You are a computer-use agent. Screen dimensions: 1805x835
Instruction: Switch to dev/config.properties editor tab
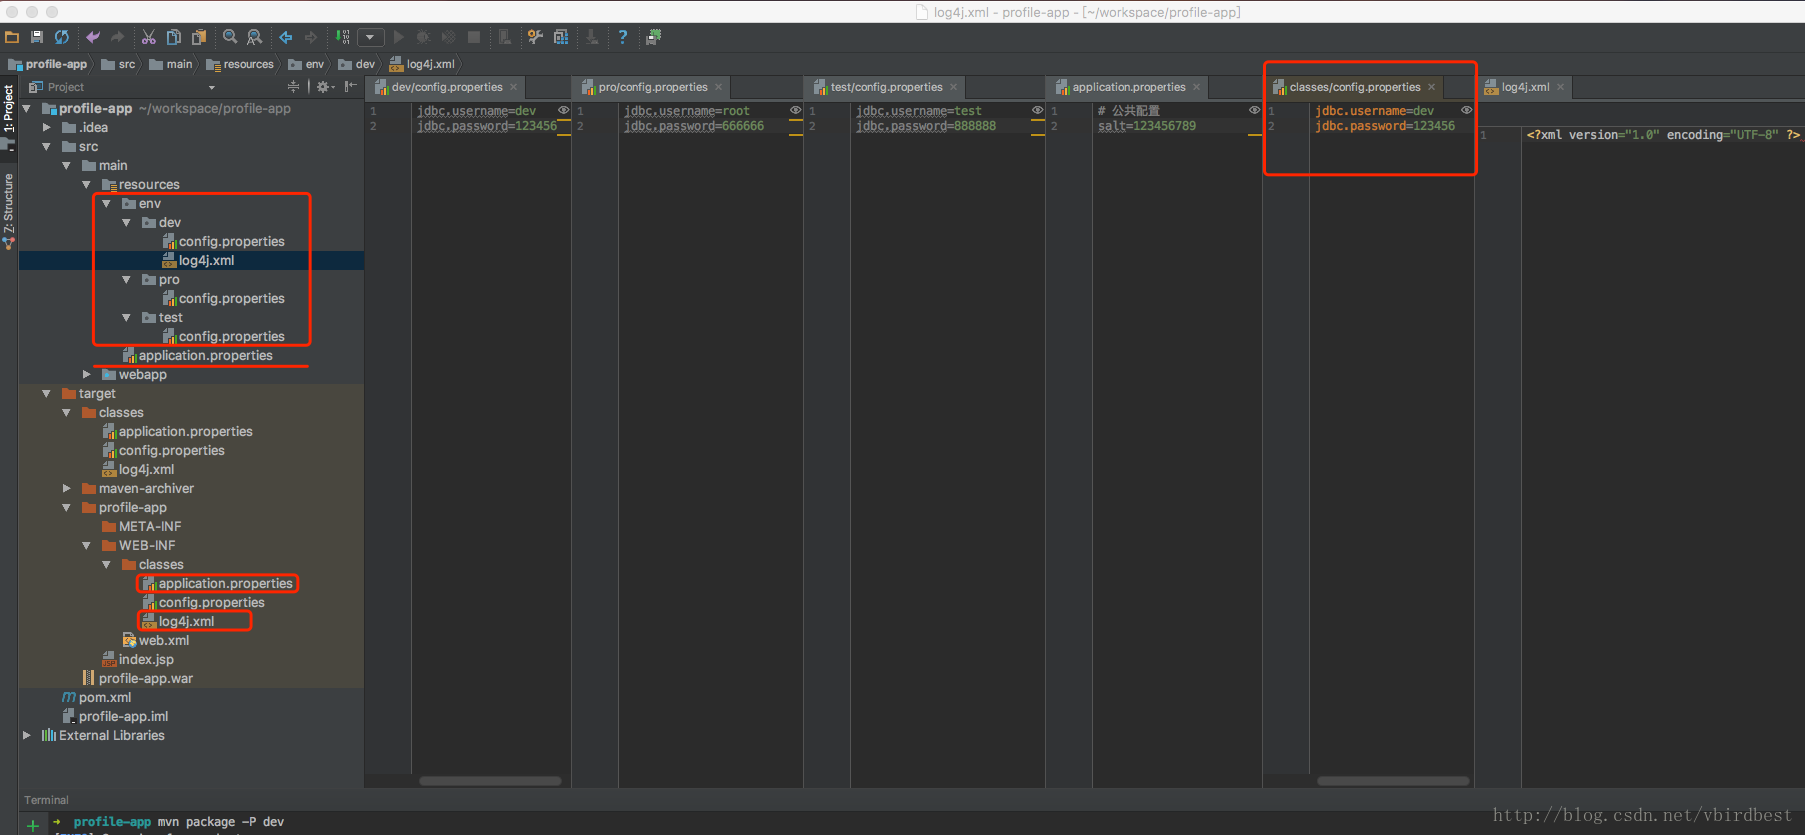(x=447, y=87)
